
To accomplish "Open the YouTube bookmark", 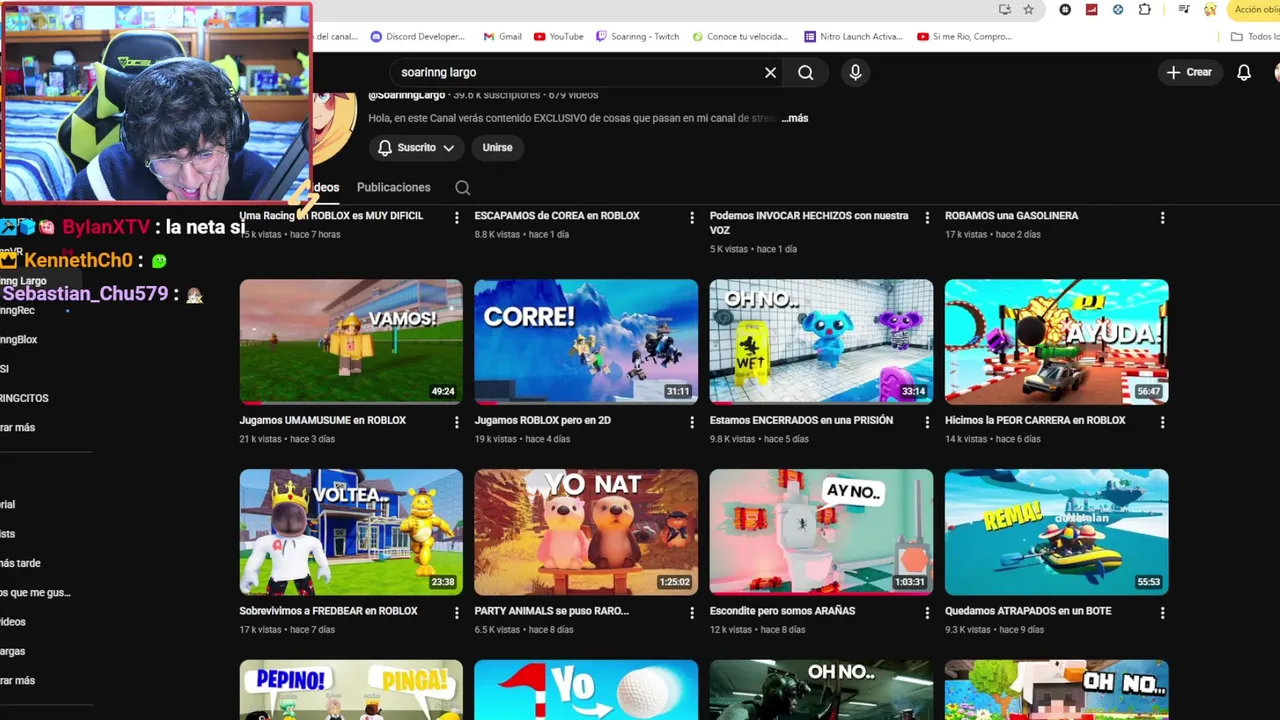I will [x=559, y=36].
